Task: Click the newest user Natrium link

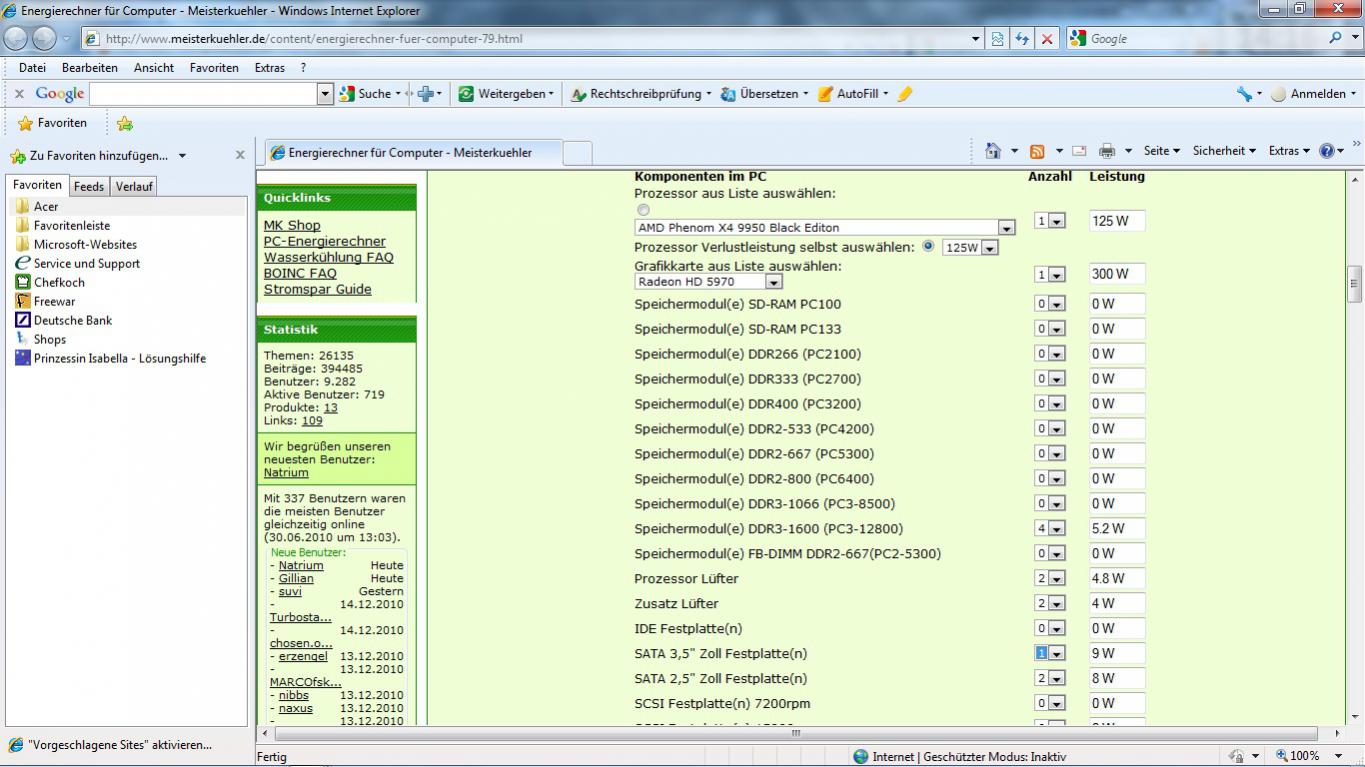Action: [x=286, y=473]
